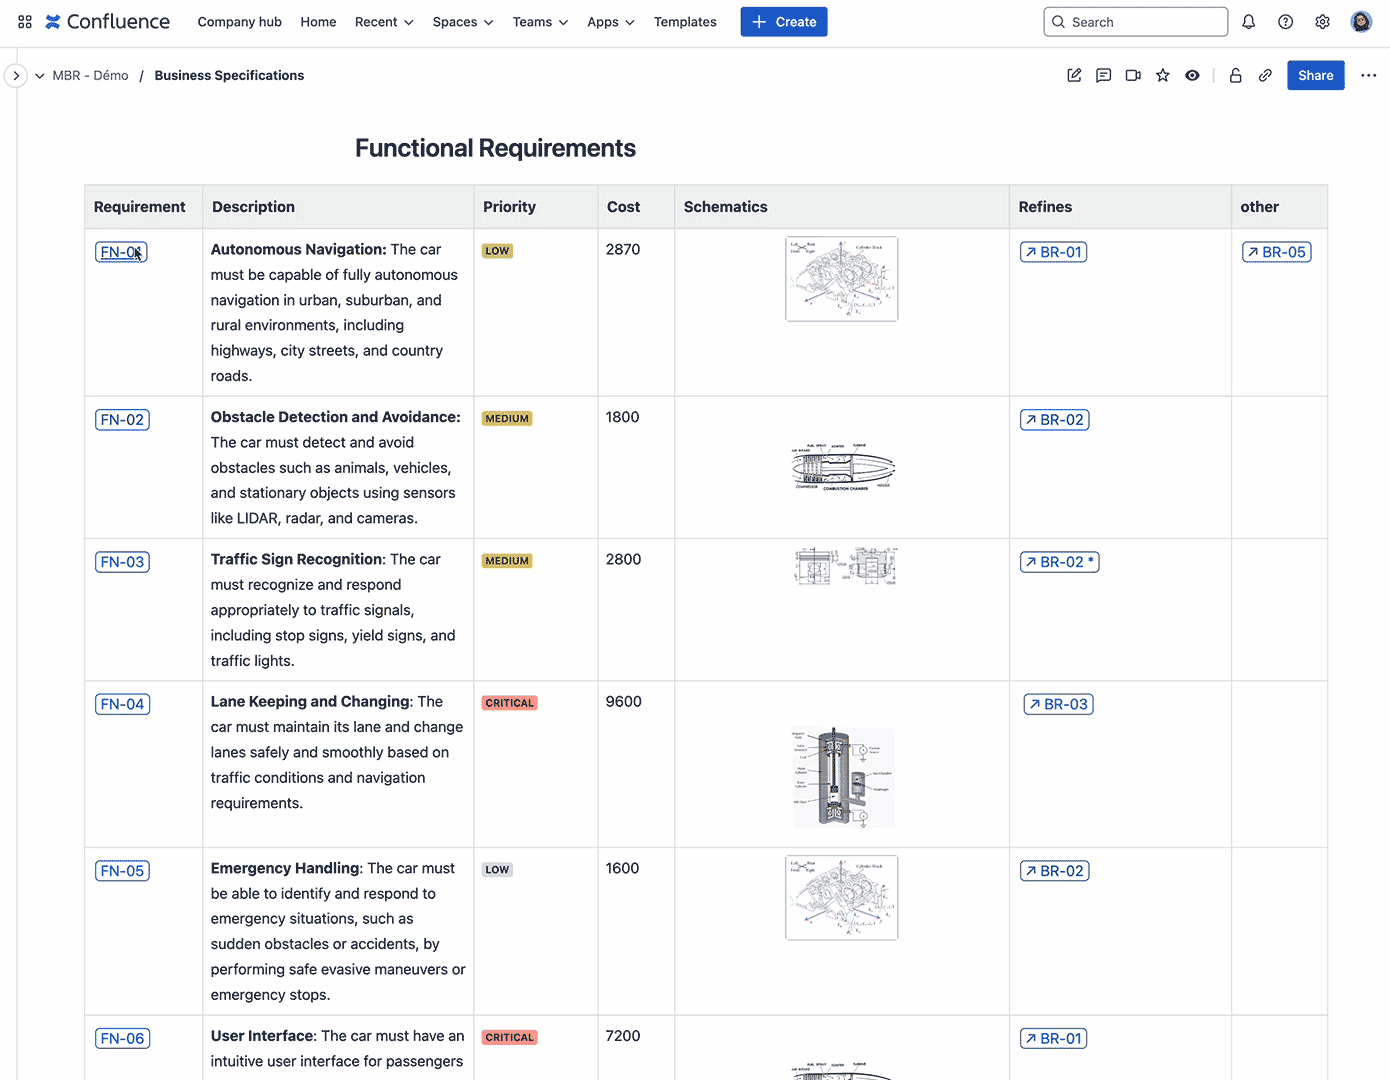1390x1080 pixels.
Task: Expand the Spaces dropdown
Action: click(x=462, y=22)
